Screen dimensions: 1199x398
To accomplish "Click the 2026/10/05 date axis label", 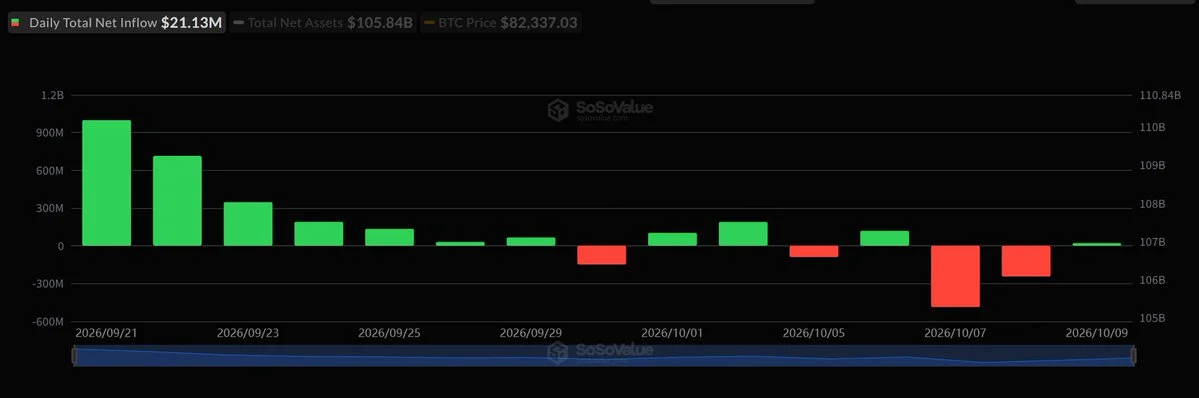I will (814, 334).
